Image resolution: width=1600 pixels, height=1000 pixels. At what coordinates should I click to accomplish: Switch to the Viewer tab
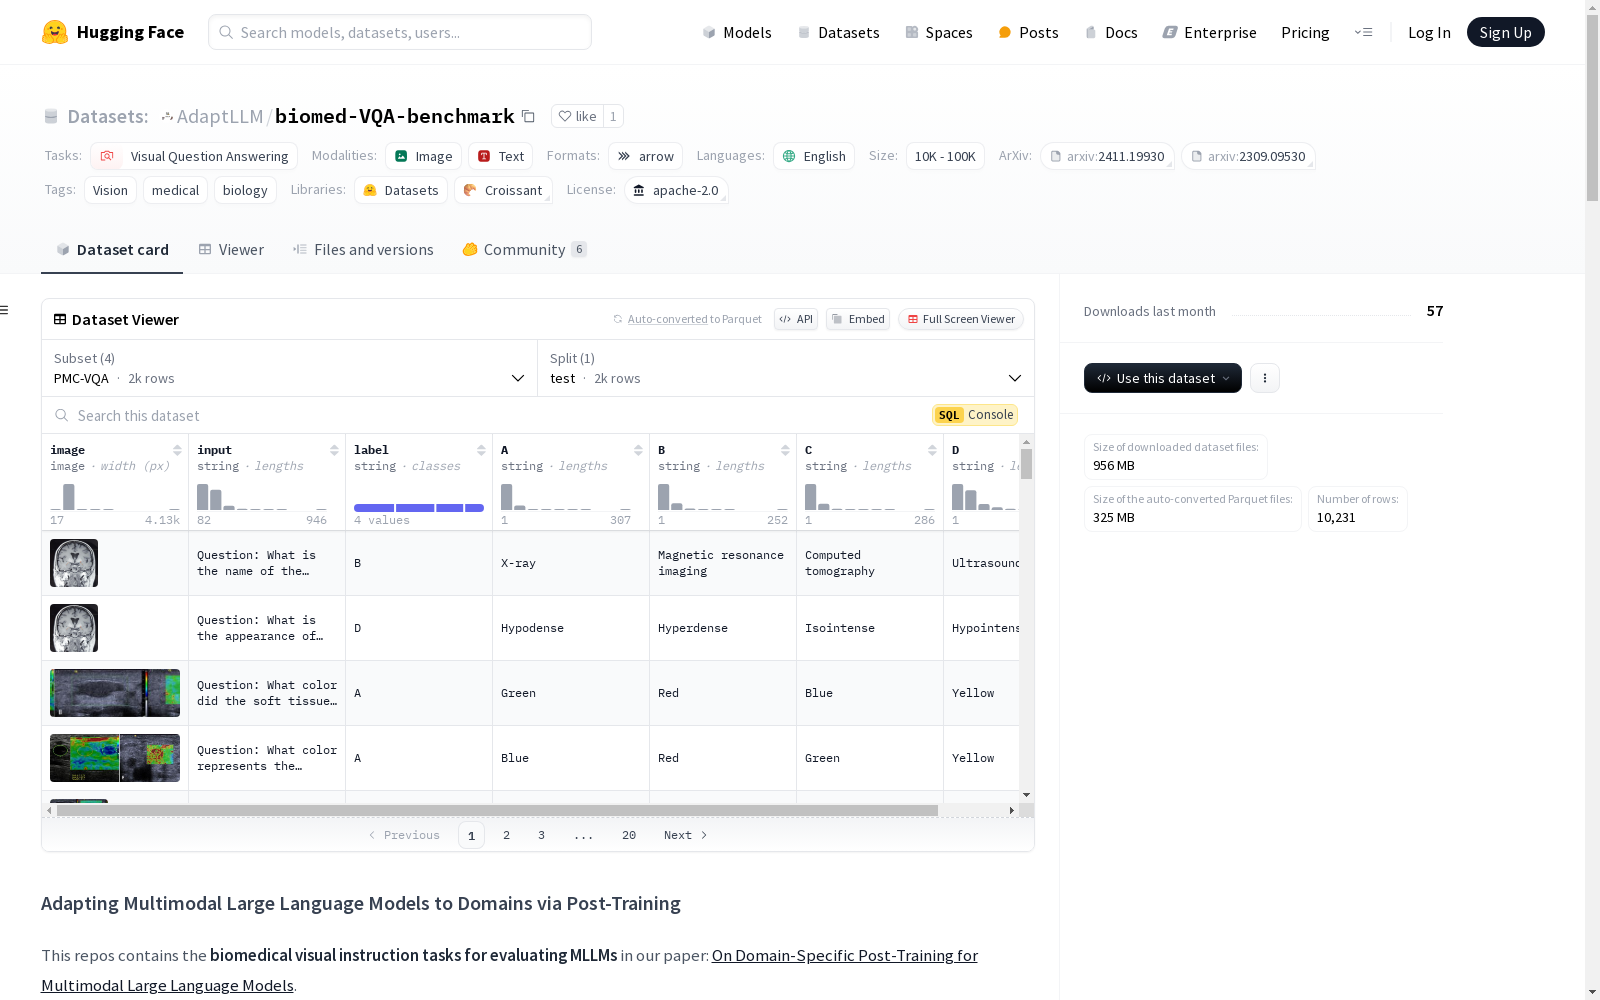point(231,250)
